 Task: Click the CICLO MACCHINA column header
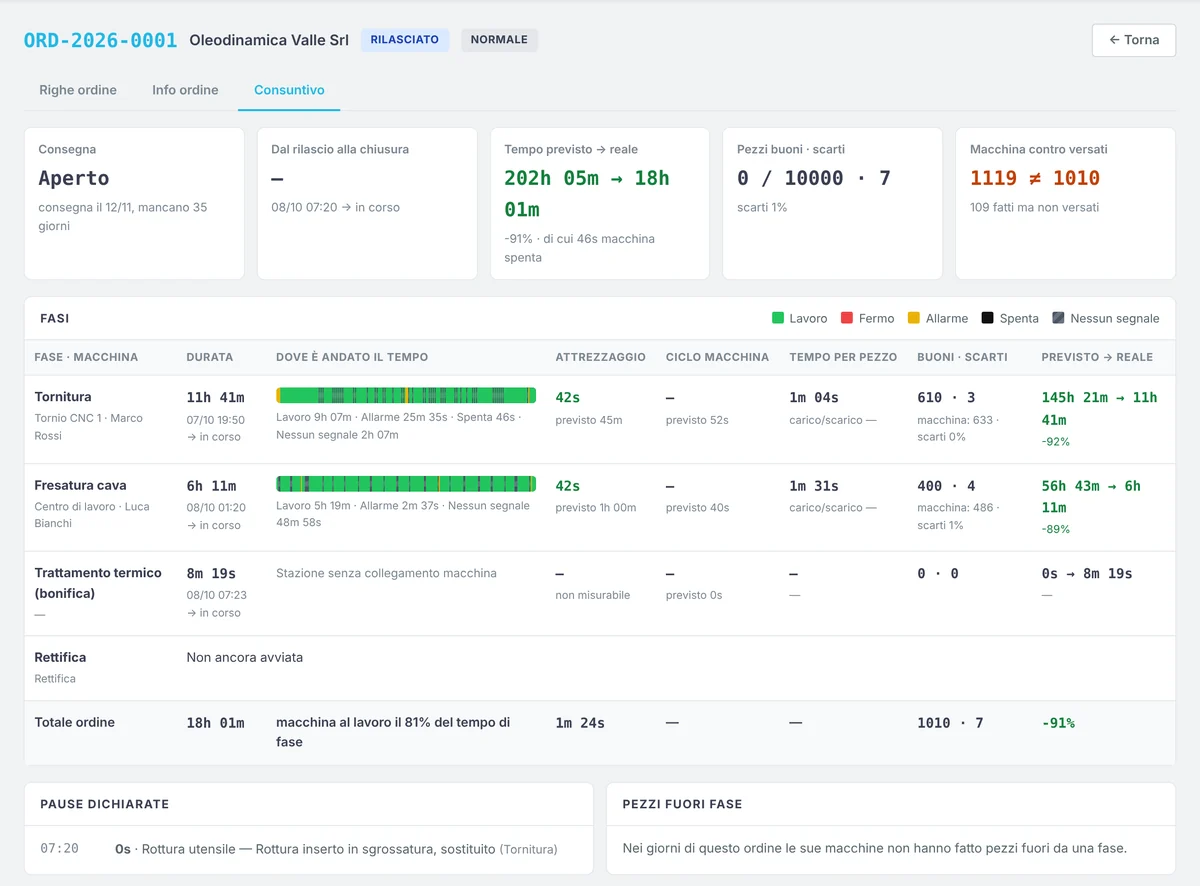(x=717, y=357)
